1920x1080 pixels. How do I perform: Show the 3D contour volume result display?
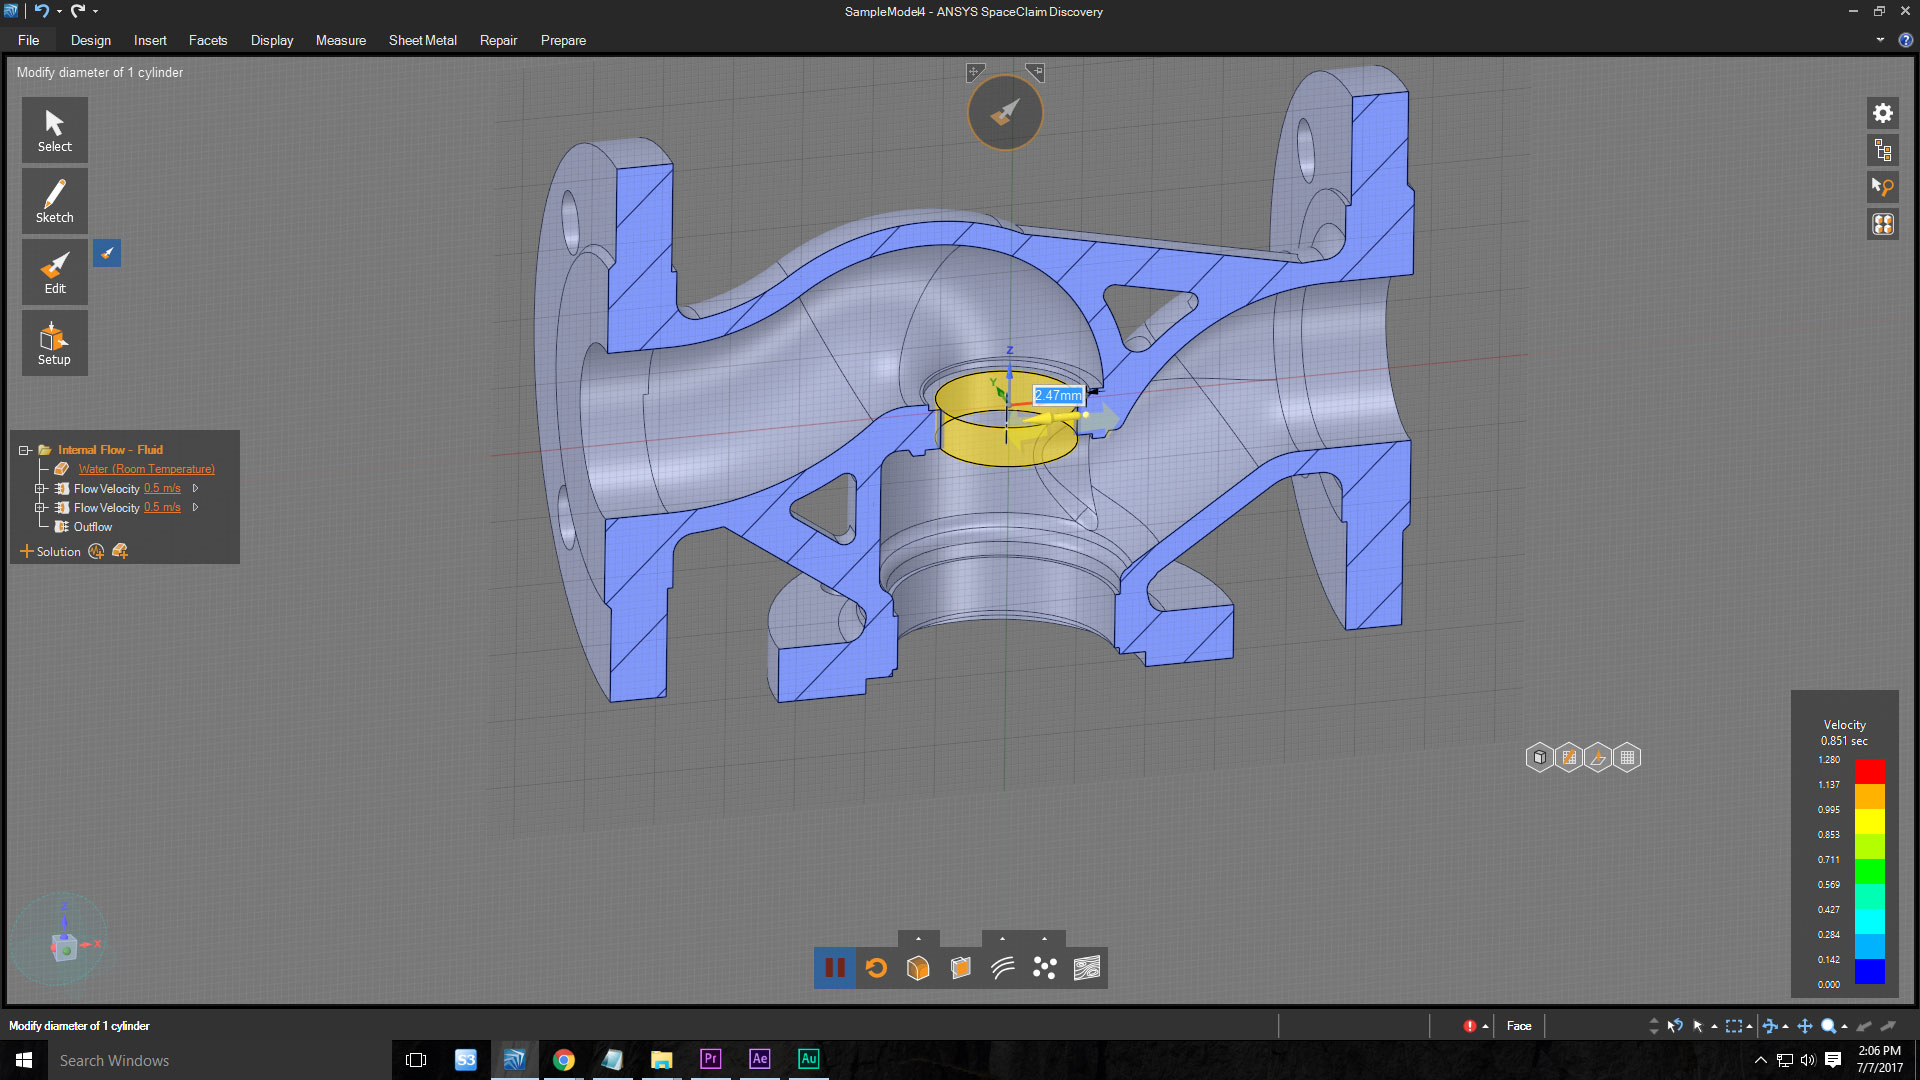(918, 967)
